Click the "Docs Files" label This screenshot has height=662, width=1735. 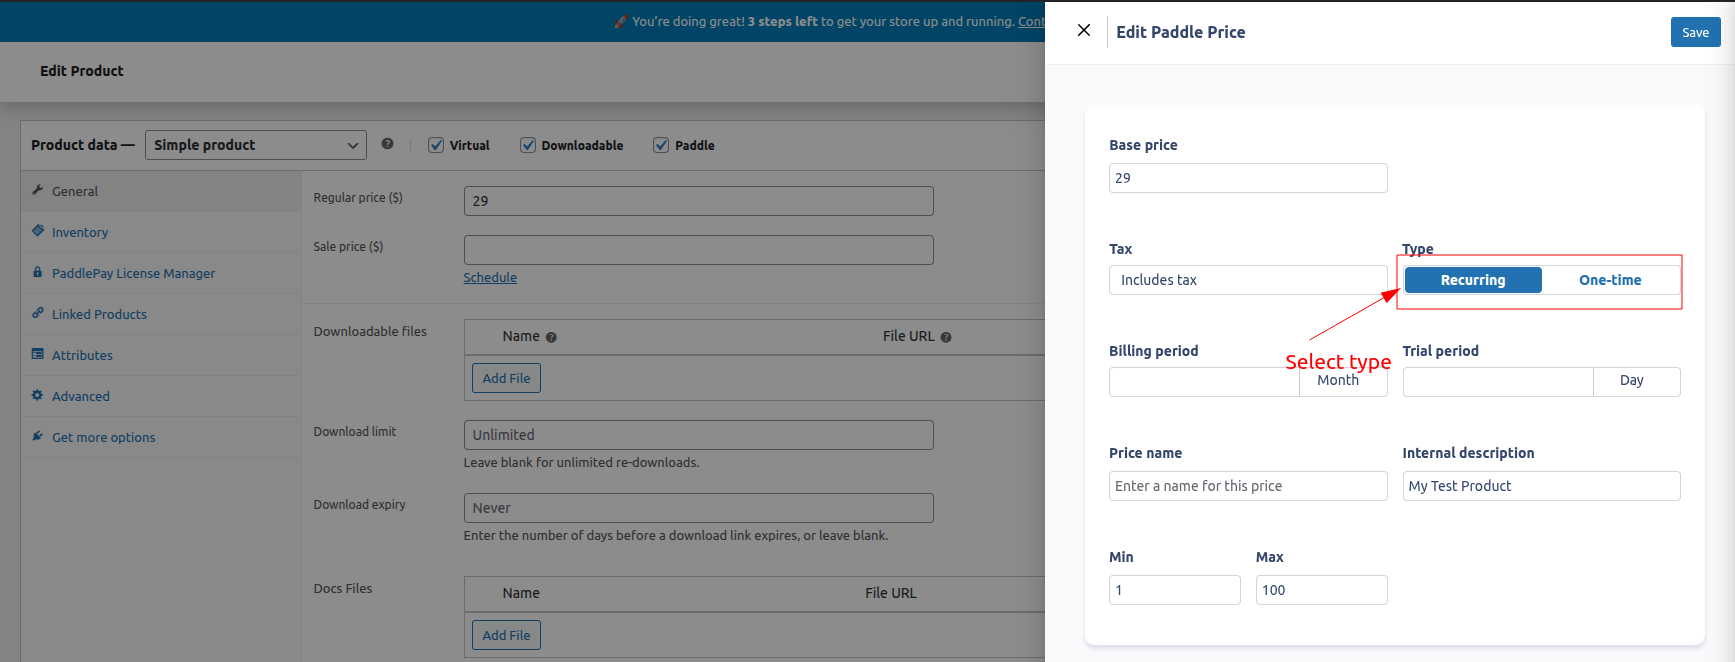pos(343,588)
